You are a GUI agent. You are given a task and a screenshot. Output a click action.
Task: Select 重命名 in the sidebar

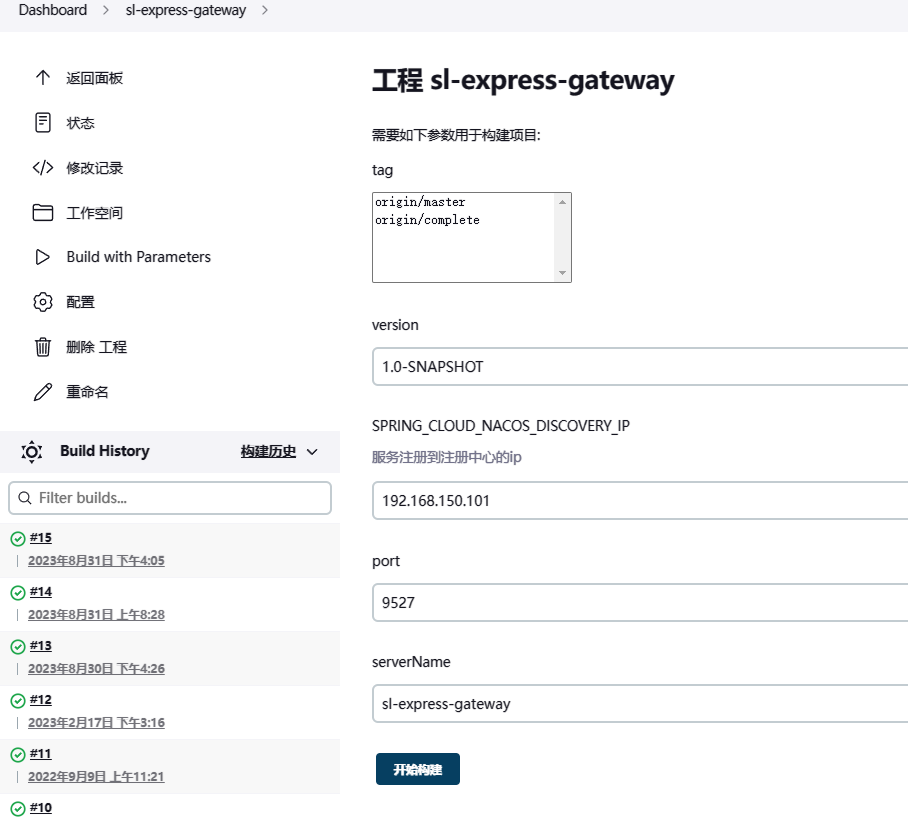(87, 392)
